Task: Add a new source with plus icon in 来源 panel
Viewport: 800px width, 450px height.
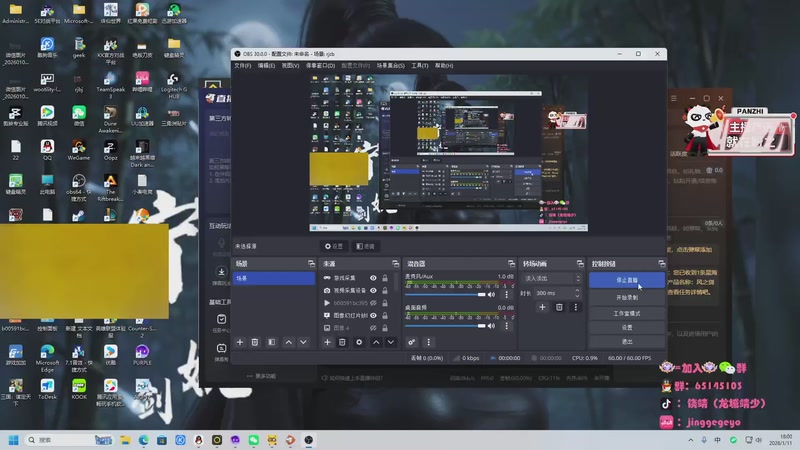Action: click(x=328, y=342)
